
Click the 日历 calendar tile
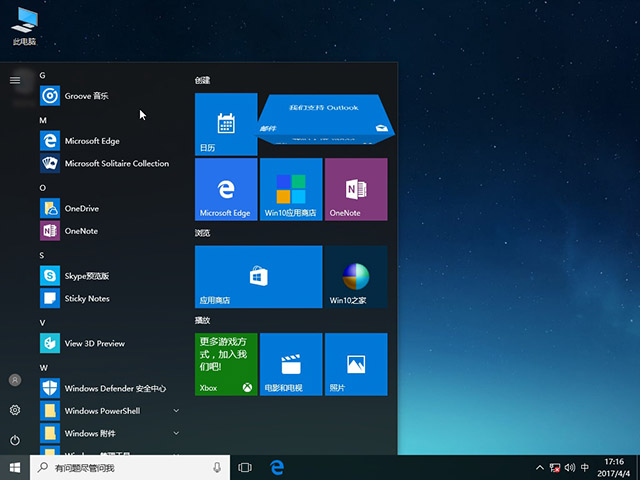point(225,124)
